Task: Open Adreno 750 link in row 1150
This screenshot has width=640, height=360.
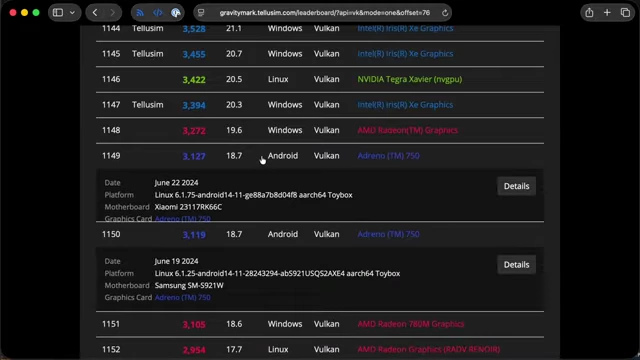Action: (x=388, y=234)
